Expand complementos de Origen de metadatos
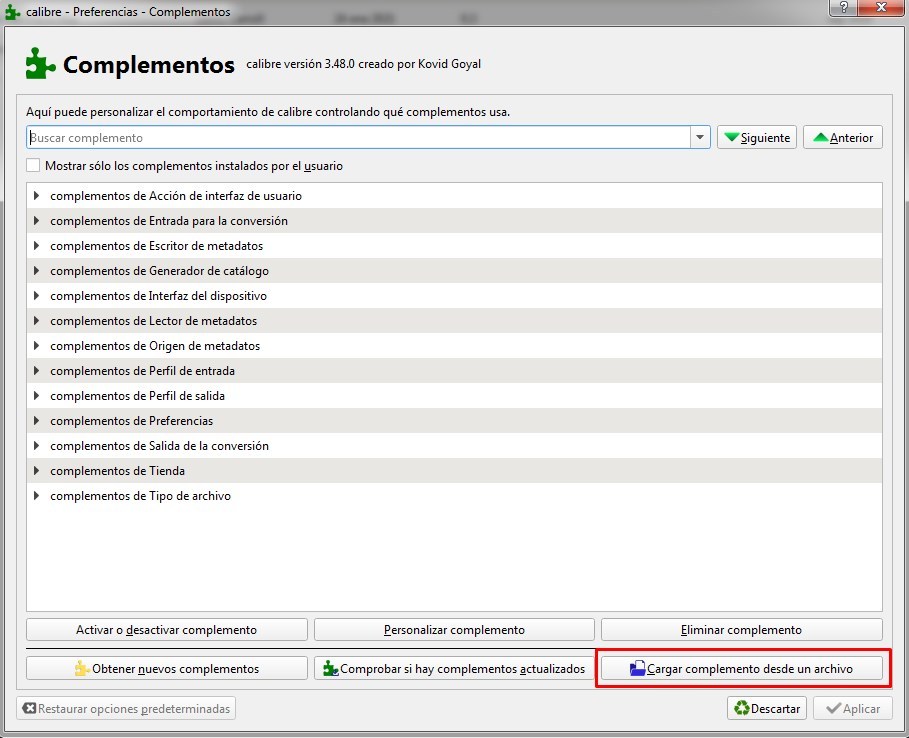This screenshot has height=738, width=909. (37, 346)
